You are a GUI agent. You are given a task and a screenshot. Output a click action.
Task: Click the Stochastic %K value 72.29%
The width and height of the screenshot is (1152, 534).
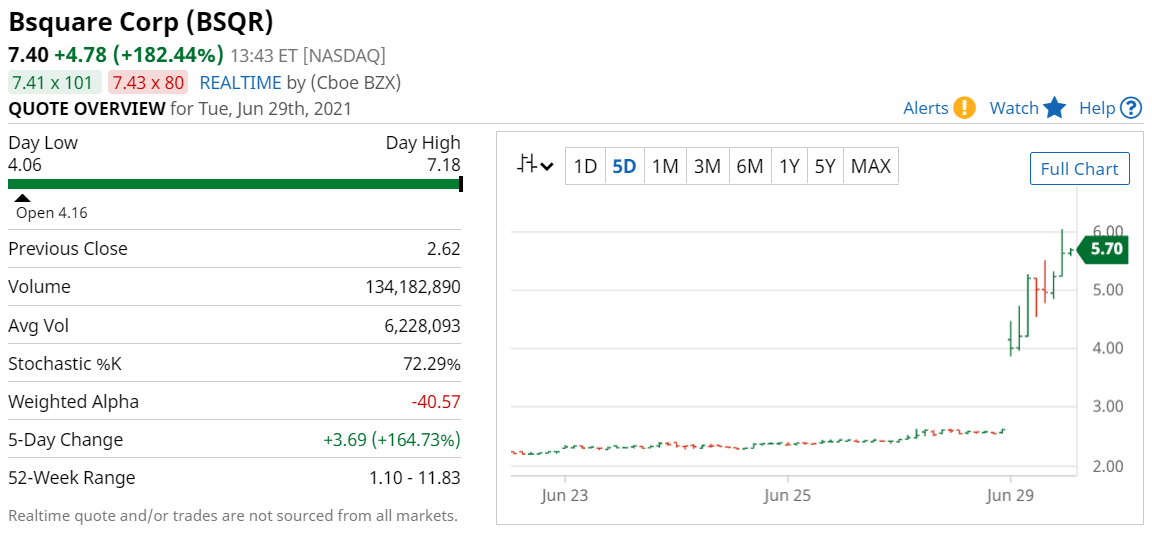pyautogui.click(x=430, y=364)
